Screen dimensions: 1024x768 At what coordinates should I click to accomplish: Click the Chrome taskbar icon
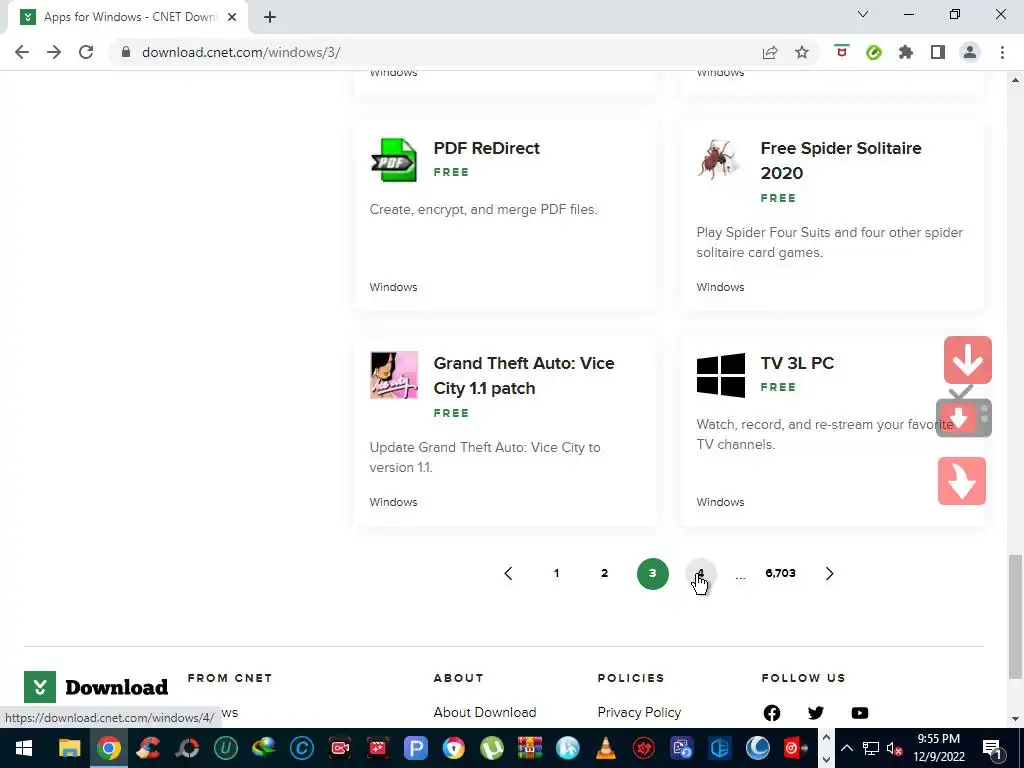(108, 748)
